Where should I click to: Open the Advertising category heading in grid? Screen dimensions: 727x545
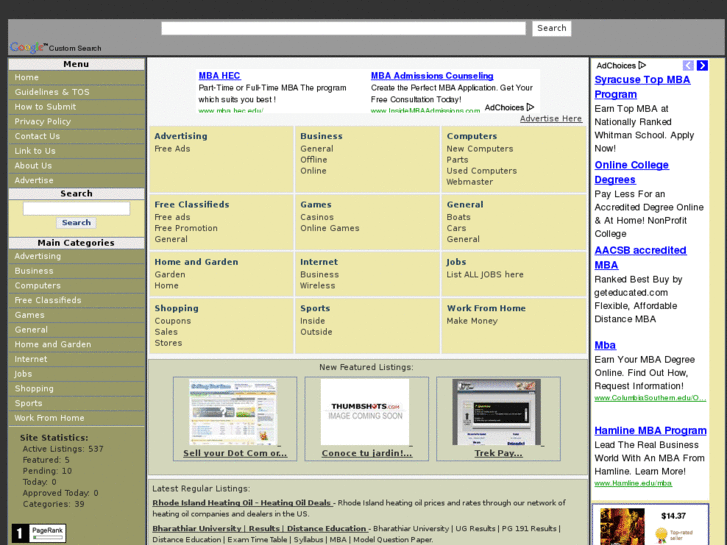181,136
